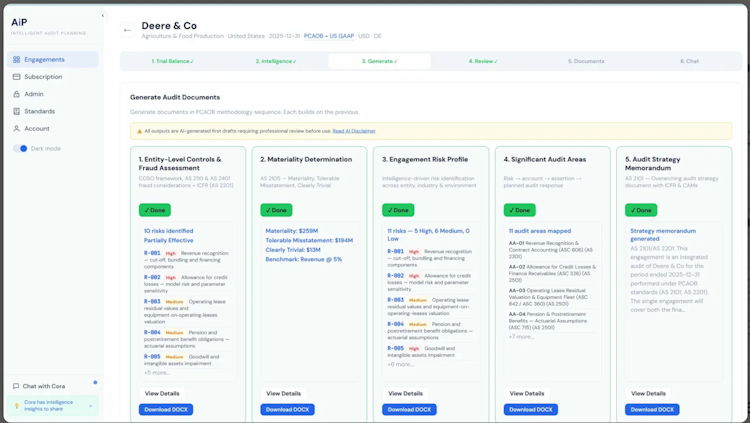750x423 pixels.
Task: Open the Admin section
Action: pyautogui.click(x=53, y=94)
